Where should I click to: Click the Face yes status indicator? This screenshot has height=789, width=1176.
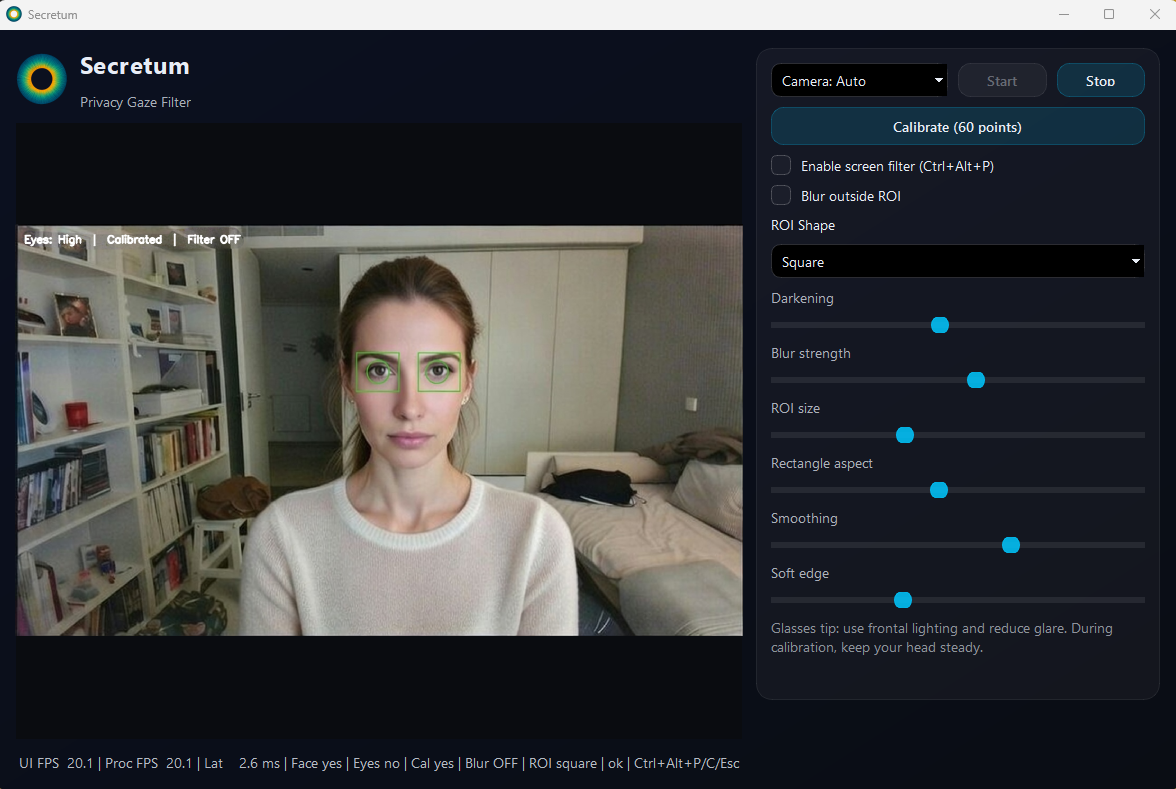pos(316,763)
